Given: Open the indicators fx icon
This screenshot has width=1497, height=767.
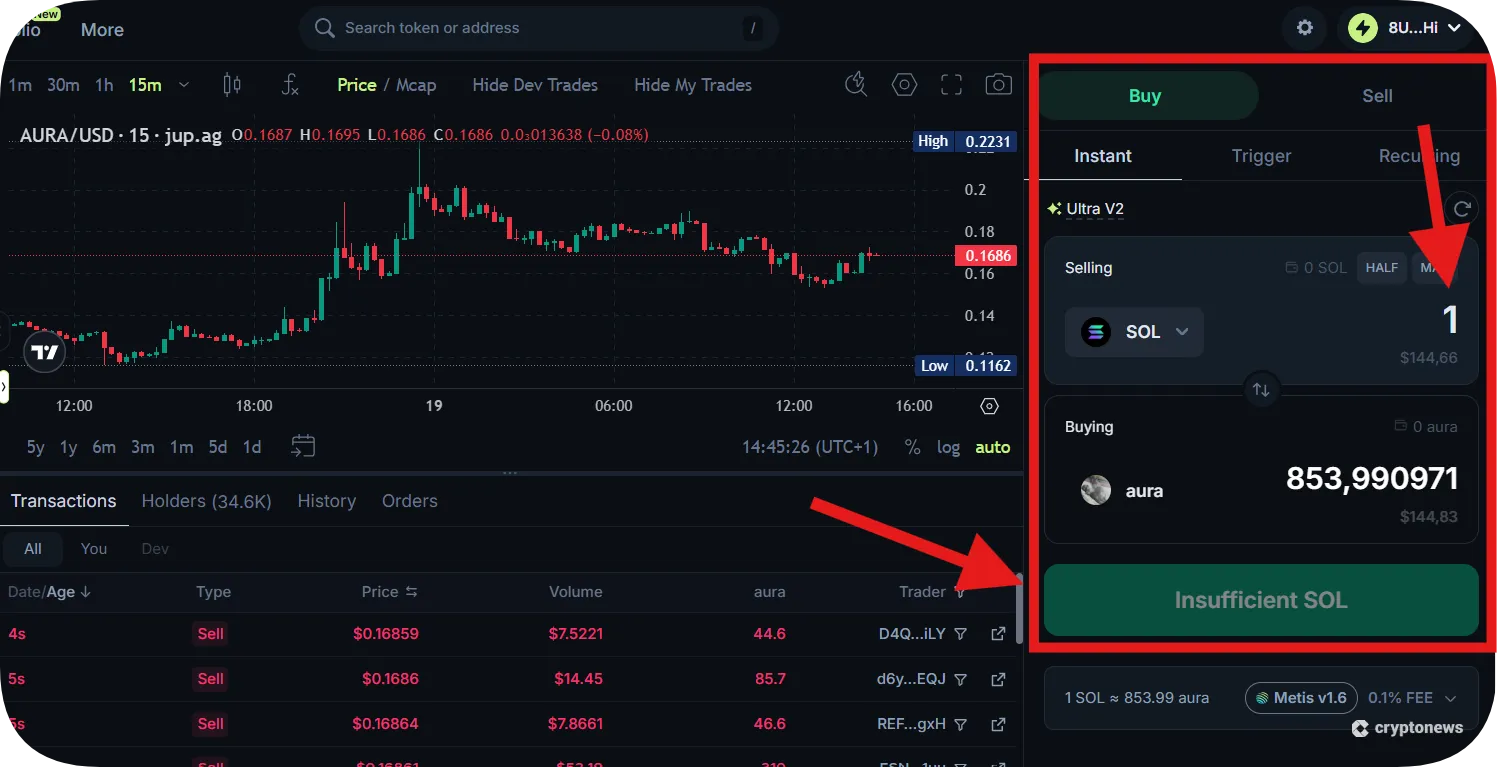Looking at the screenshot, I should click(290, 85).
